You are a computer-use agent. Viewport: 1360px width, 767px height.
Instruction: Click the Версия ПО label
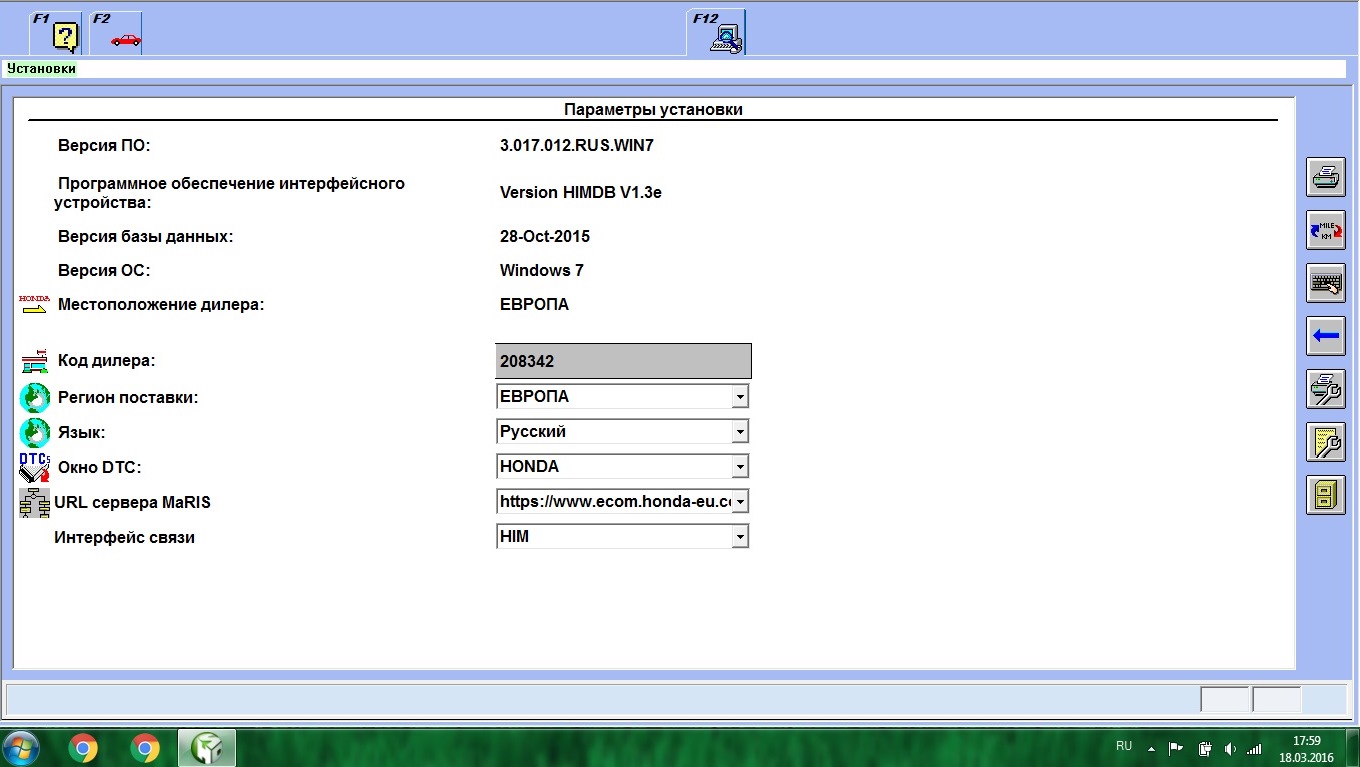point(103,145)
